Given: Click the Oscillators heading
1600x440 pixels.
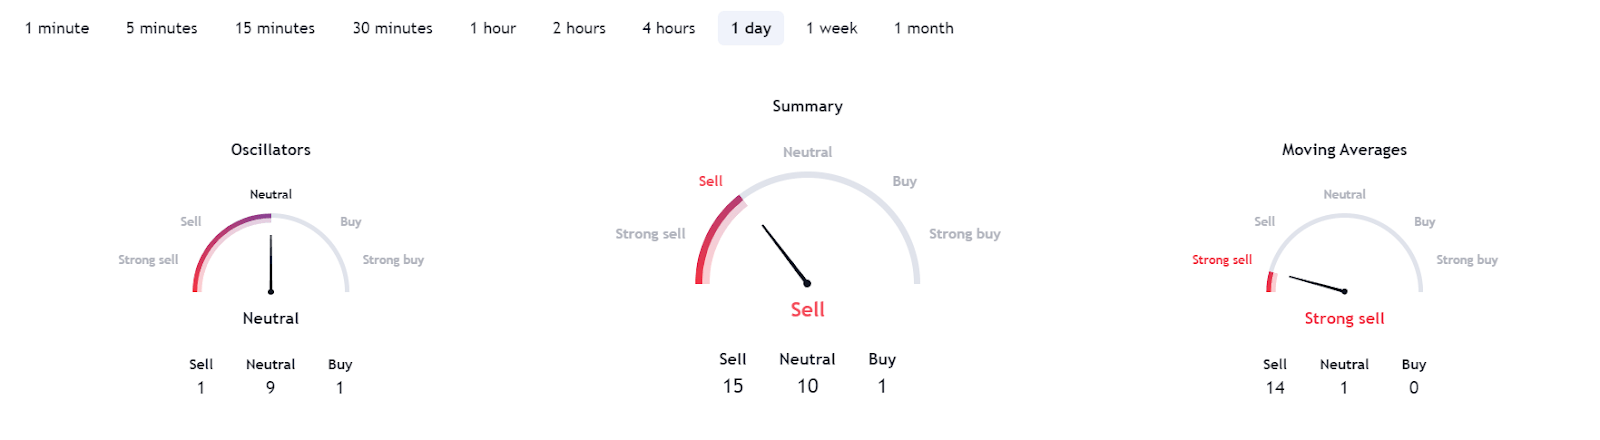Looking at the screenshot, I should tap(271, 150).
